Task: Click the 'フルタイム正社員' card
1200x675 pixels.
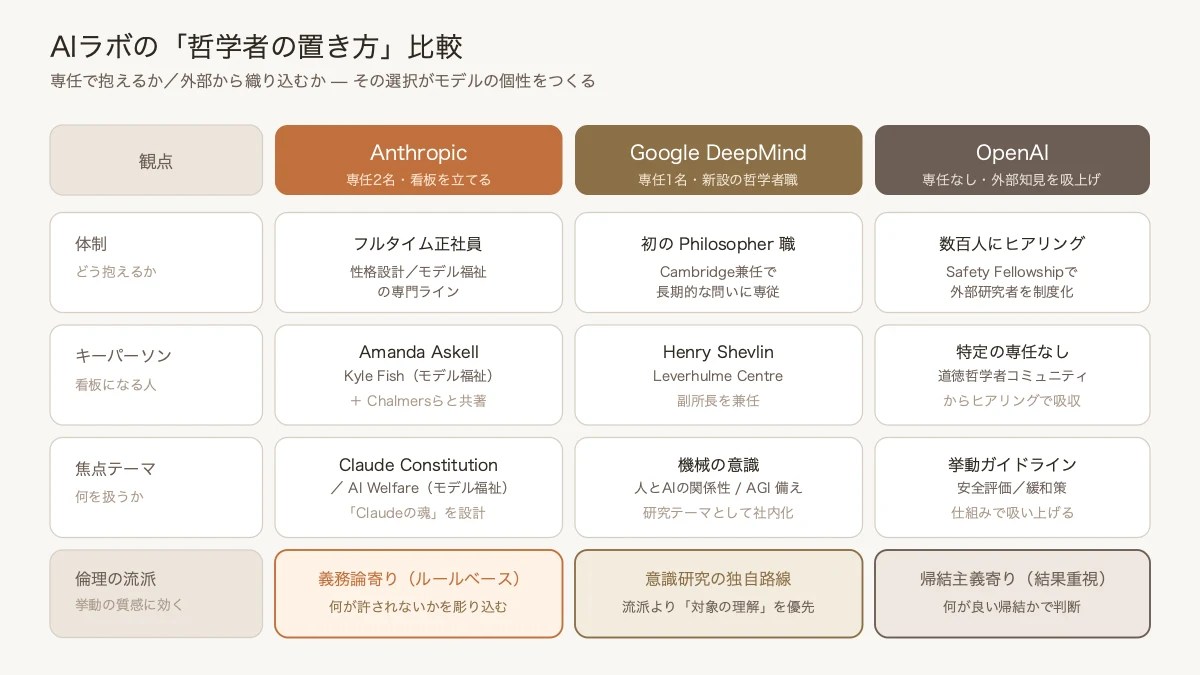Action: tap(418, 262)
